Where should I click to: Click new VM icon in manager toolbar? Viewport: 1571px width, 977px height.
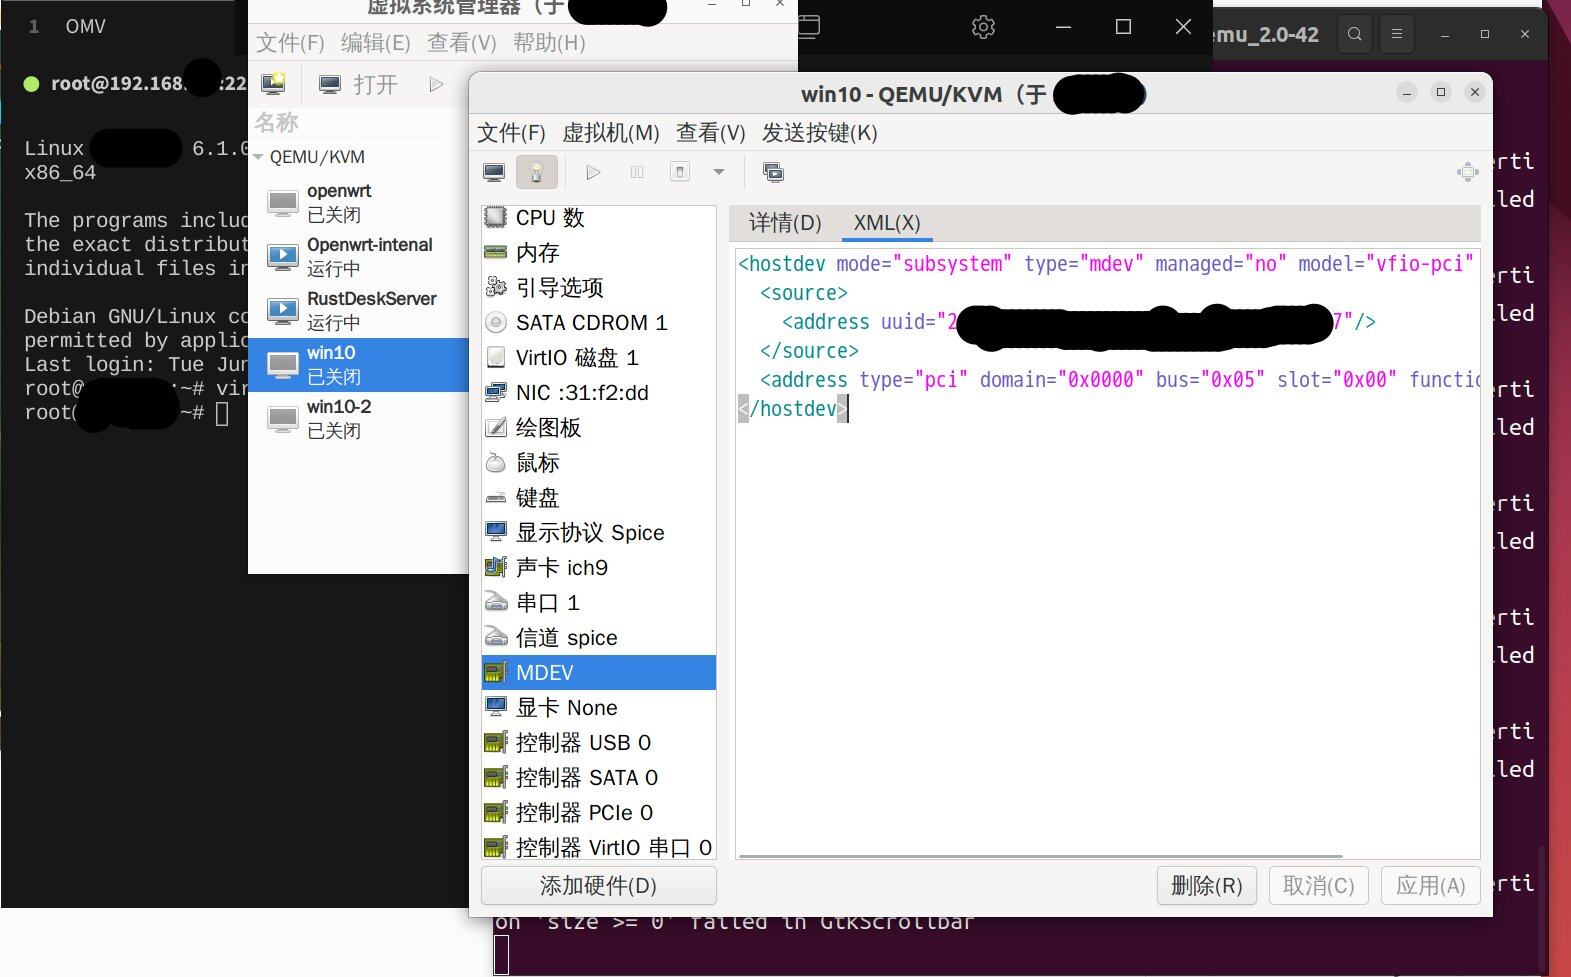[x=273, y=84]
